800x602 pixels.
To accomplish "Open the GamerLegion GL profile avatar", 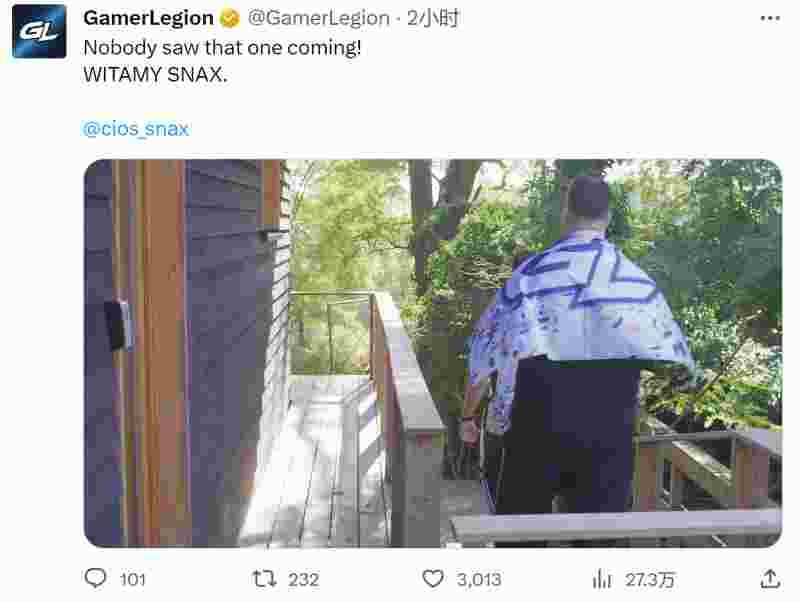I will click(x=39, y=32).
